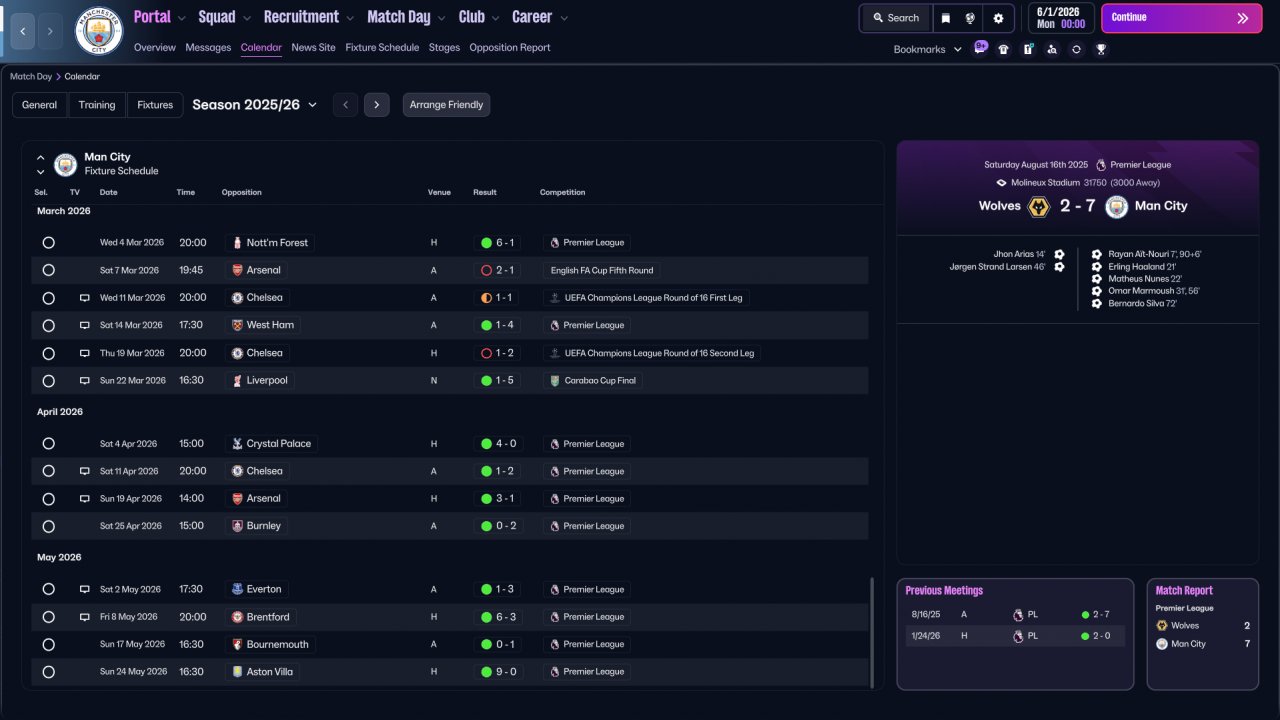Switch to the Stages tab
Viewport: 1280px width, 720px height.
tap(445, 47)
